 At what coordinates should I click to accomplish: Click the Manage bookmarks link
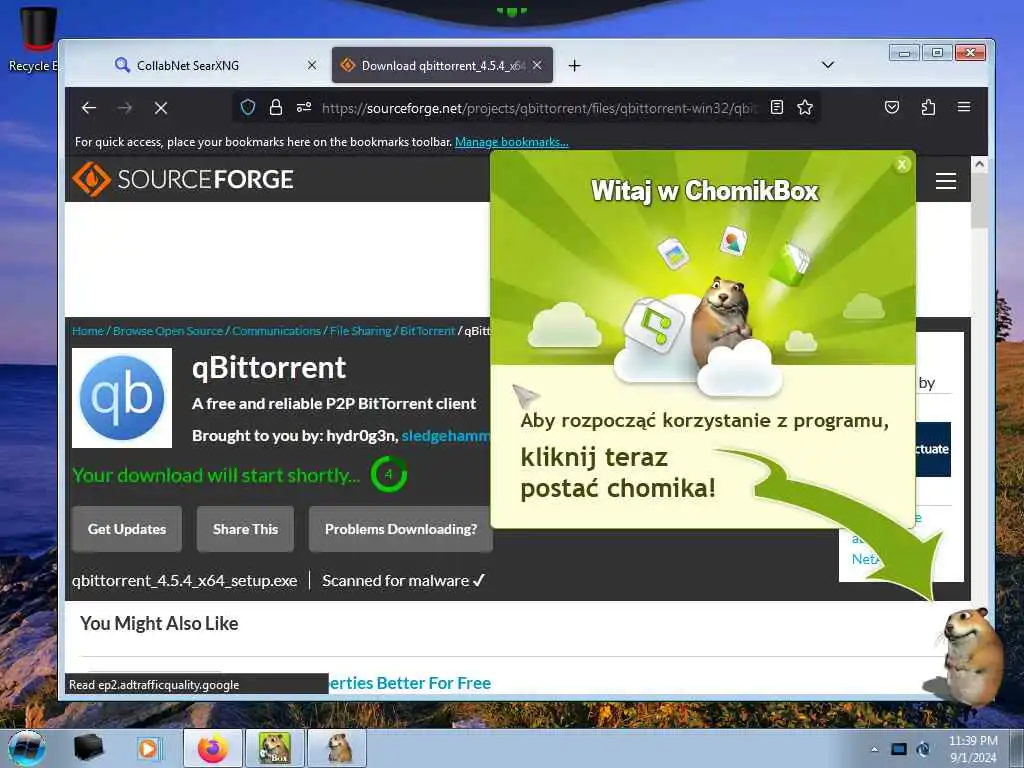point(511,142)
